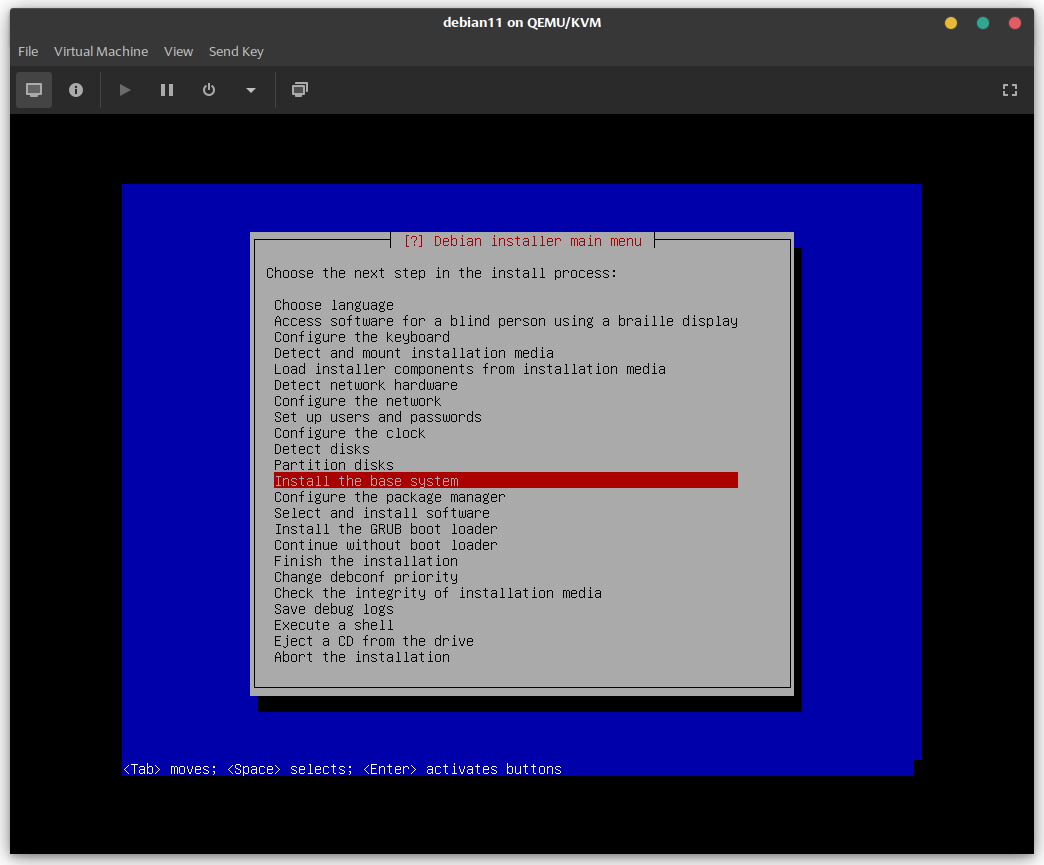Show the graphical console view
The width and height of the screenshot is (1044, 865).
pyautogui.click(x=34, y=90)
